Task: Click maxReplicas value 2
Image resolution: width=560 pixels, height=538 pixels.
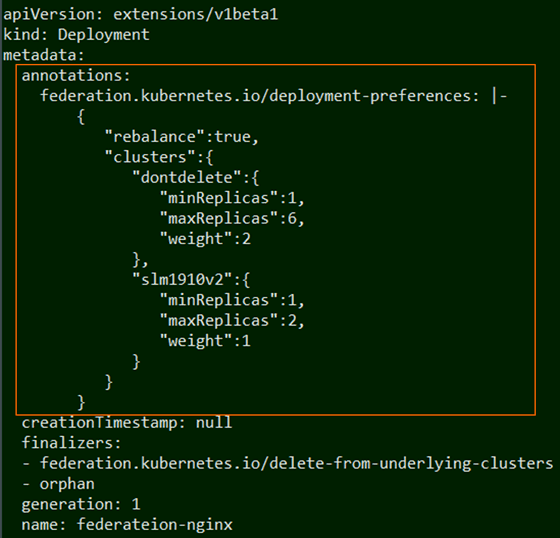Action: (x=292, y=320)
